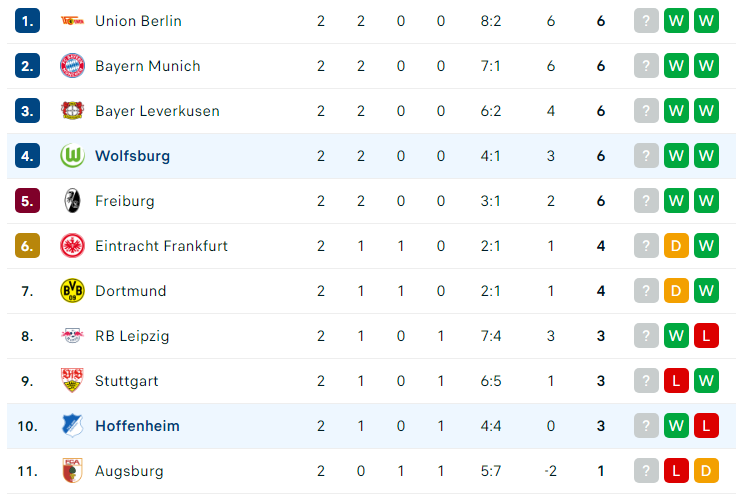This screenshot has height=497, width=736.
Task: Click the Union Berlin club logo
Action: (72, 21)
